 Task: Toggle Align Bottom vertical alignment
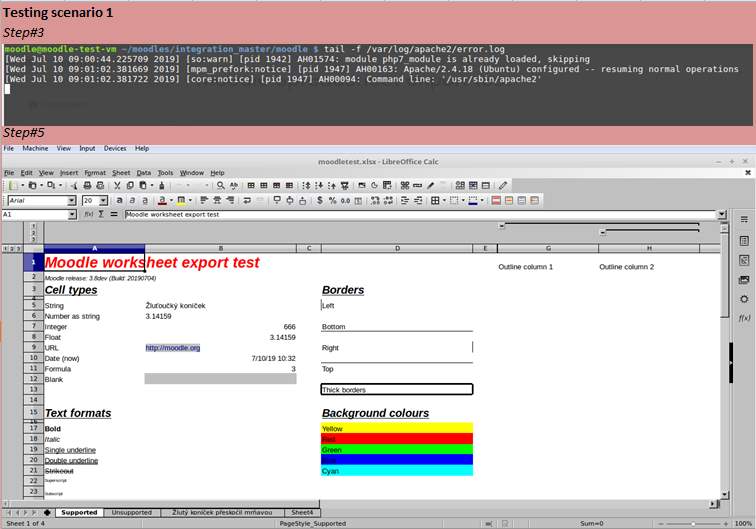click(302, 200)
